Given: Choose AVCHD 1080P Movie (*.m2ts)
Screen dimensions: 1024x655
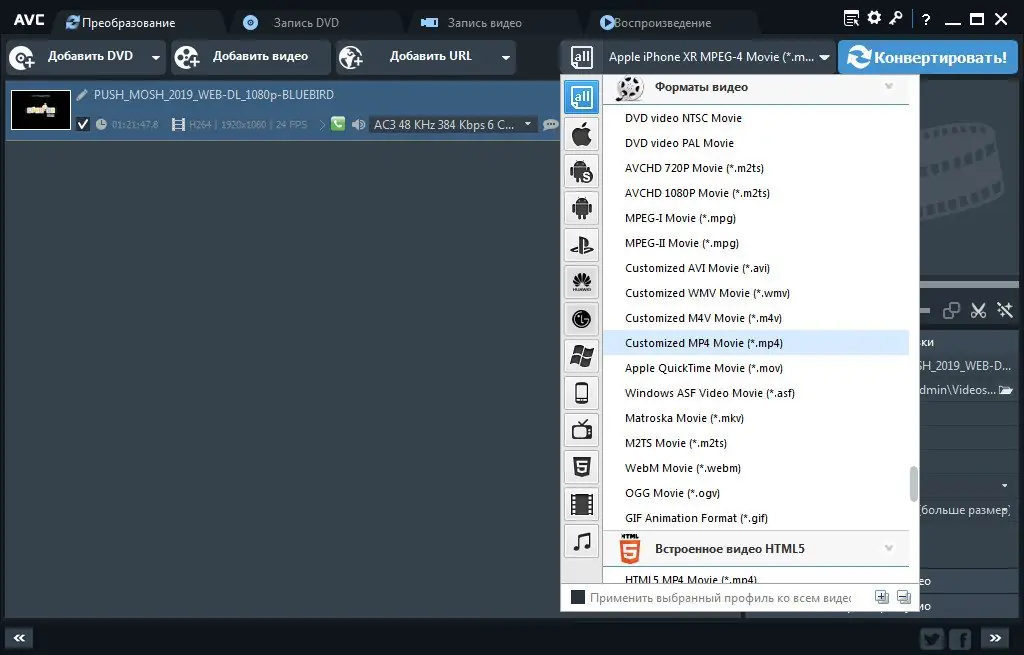Looking at the screenshot, I should (x=756, y=193).
